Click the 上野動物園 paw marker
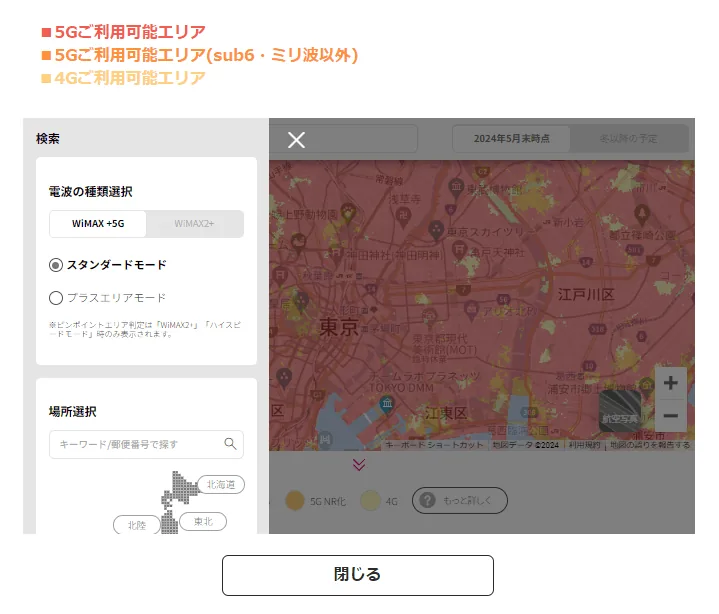 pyautogui.click(x=348, y=213)
